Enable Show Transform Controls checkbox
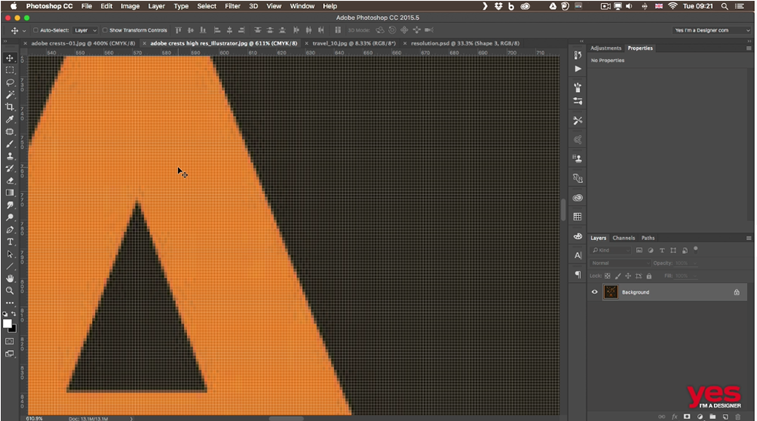Image resolution: width=757 pixels, height=421 pixels. point(105,30)
